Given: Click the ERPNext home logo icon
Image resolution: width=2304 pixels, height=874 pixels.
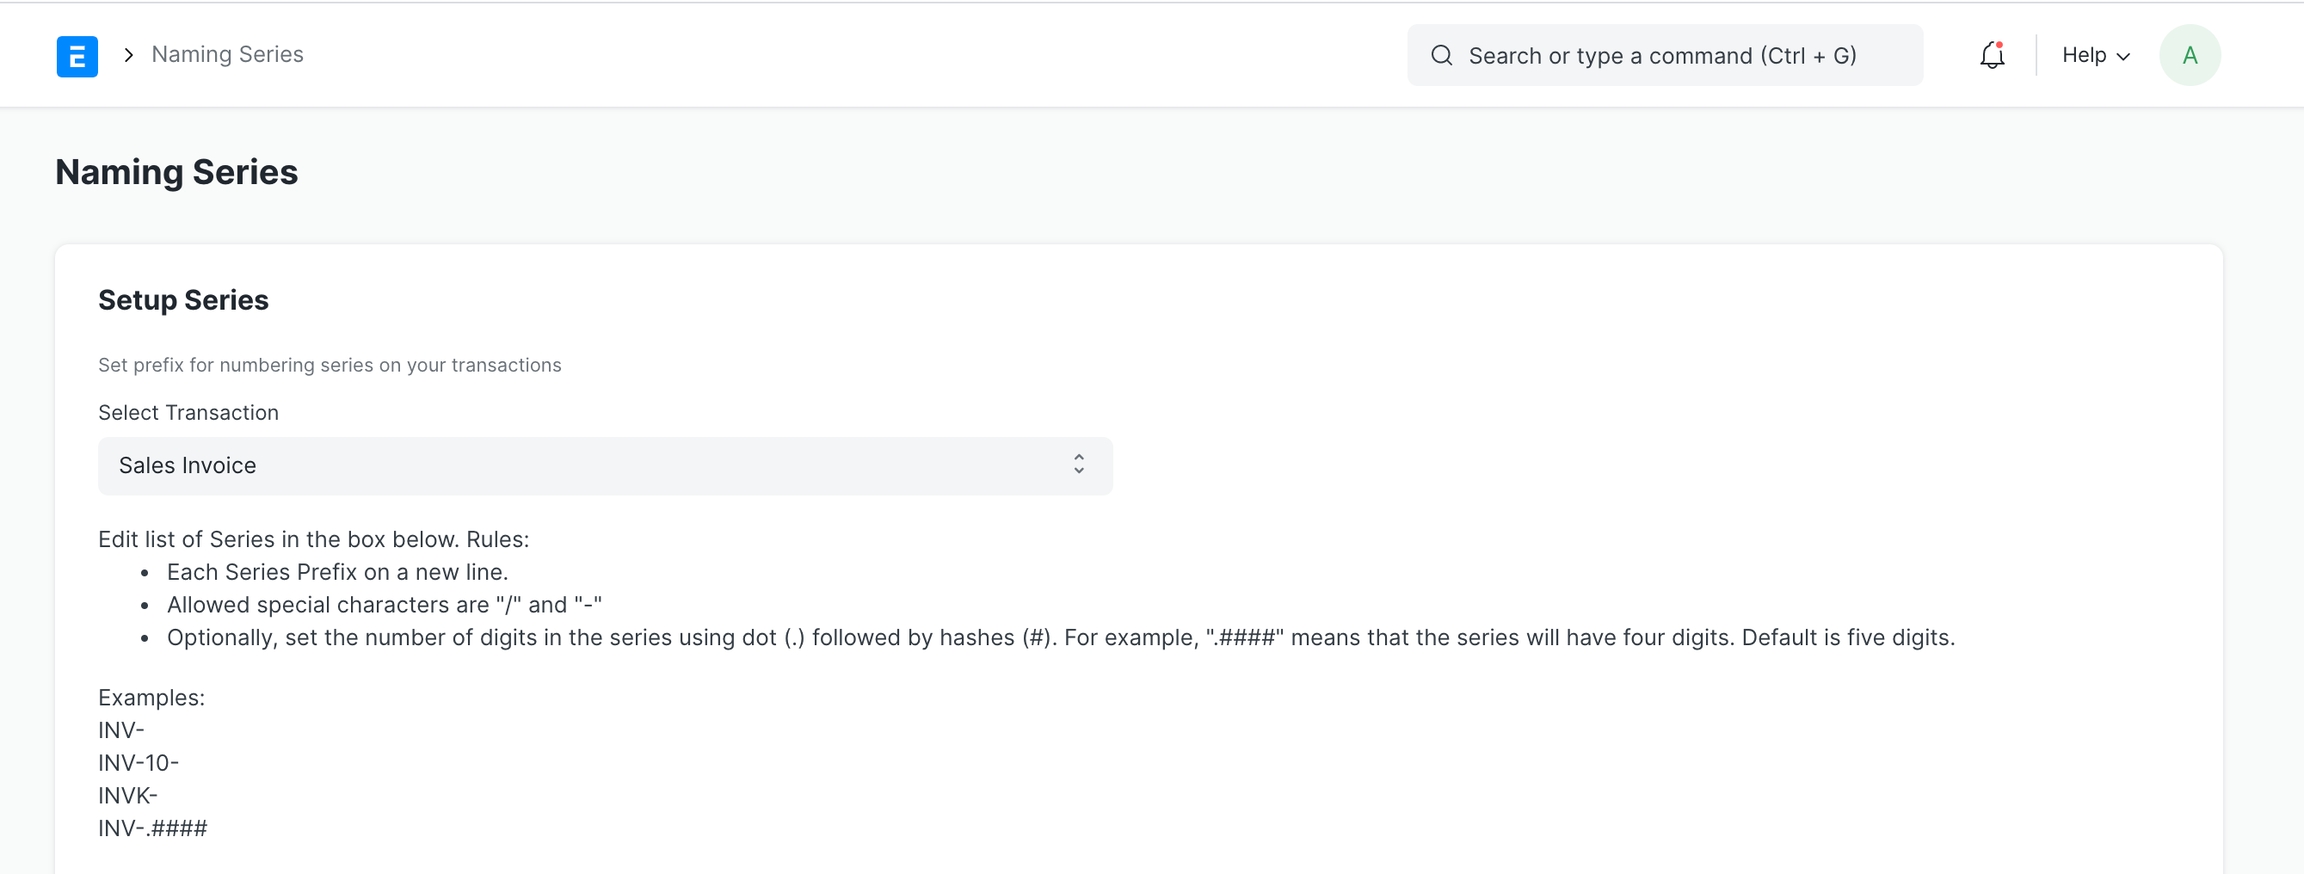Looking at the screenshot, I should tap(77, 56).
